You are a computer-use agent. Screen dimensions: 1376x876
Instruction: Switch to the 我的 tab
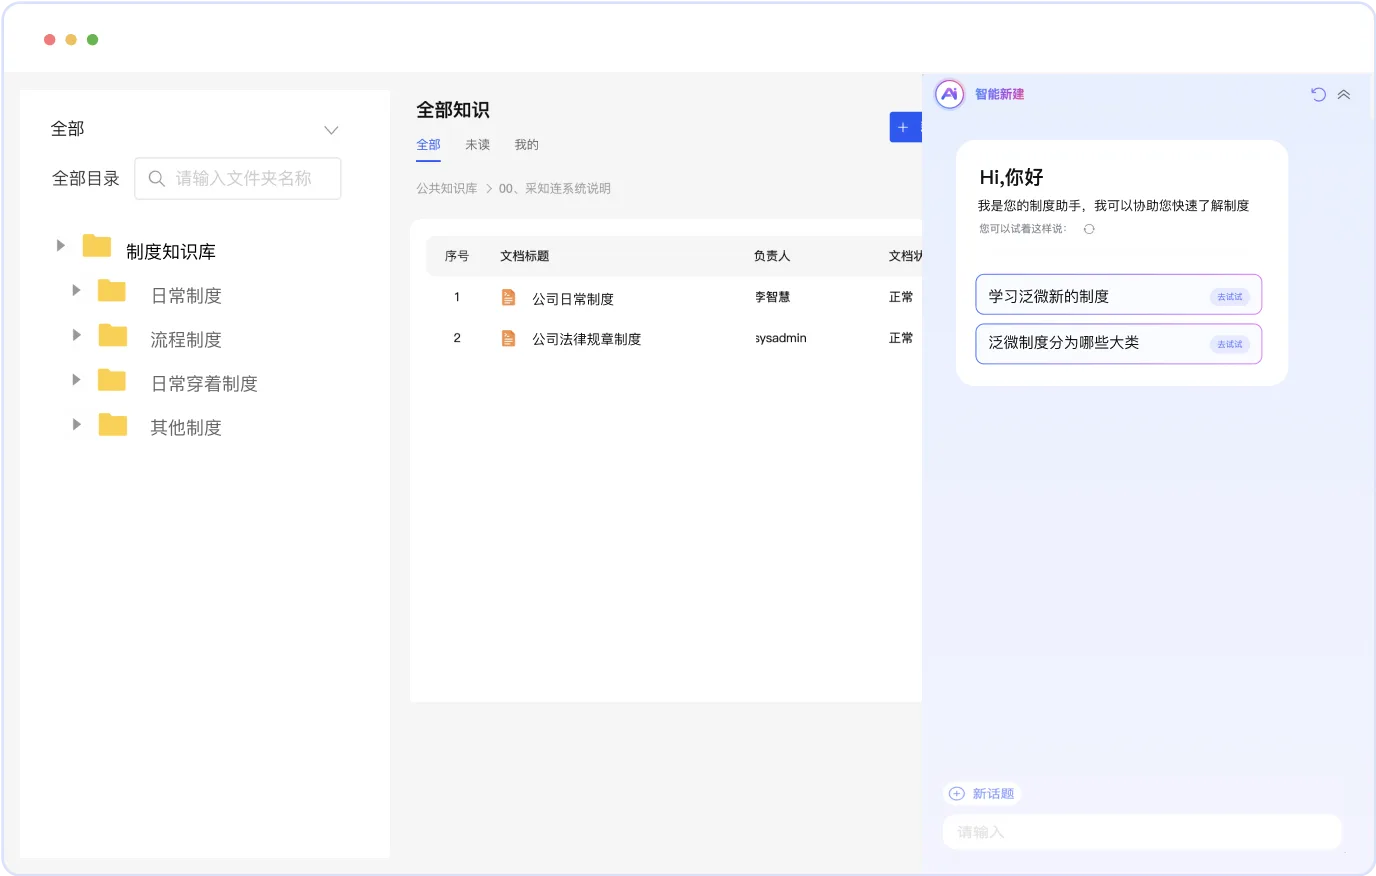(x=527, y=145)
